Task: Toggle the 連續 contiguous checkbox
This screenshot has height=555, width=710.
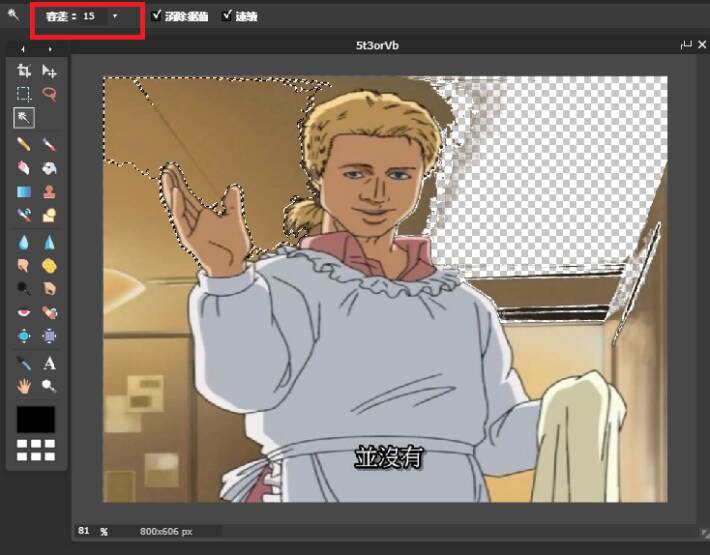Action: tap(227, 16)
